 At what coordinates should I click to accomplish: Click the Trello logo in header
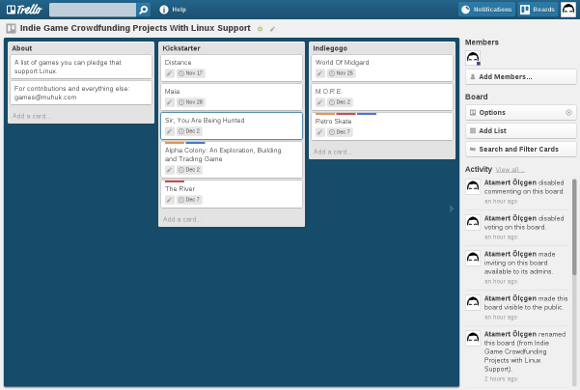pos(24,10)
